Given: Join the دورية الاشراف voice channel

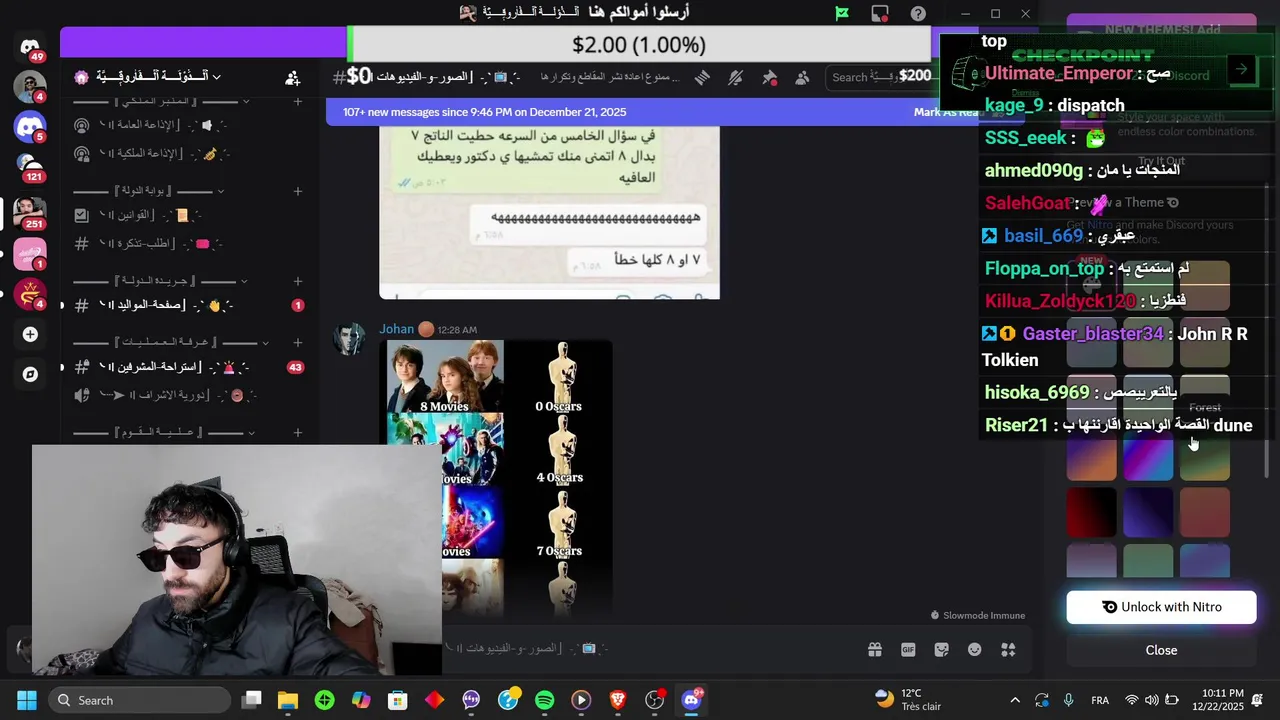Looking at the screenshot, I should [189, 395].
